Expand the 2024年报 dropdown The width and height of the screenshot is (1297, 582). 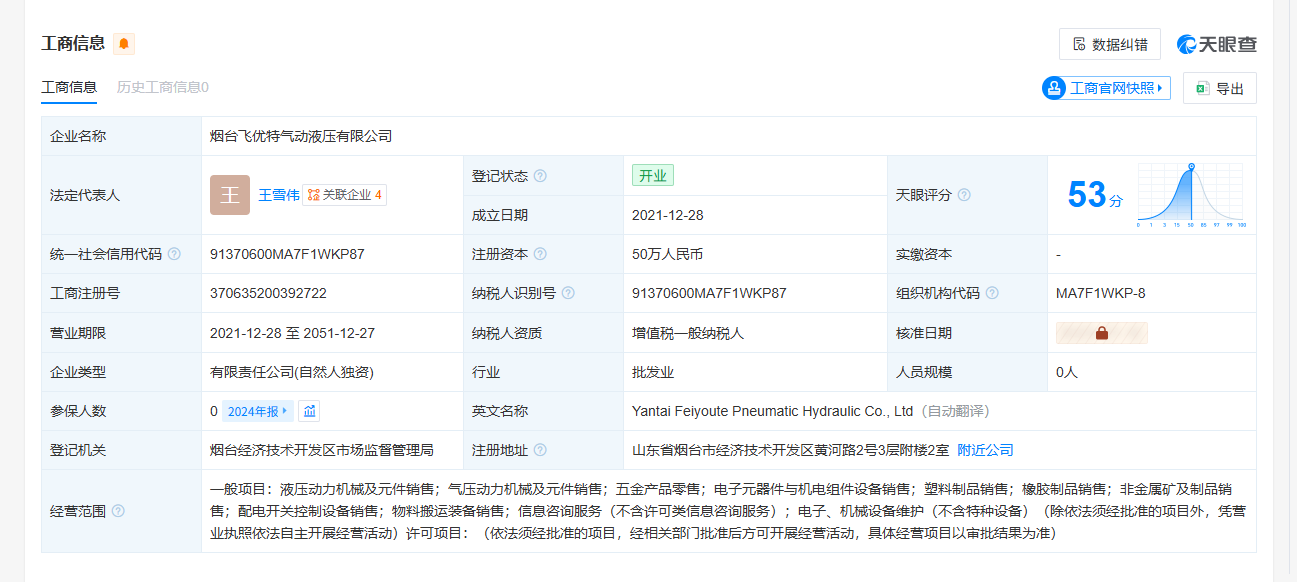click(259, 411)
